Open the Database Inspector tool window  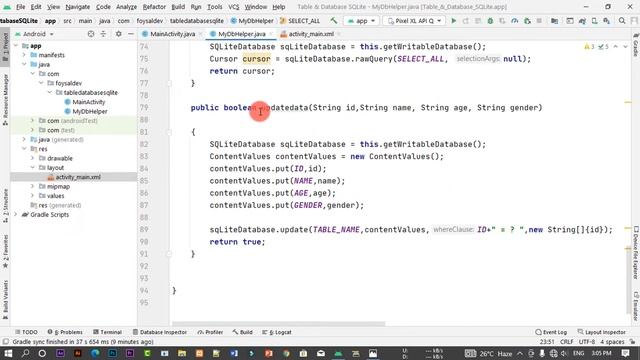160,332
